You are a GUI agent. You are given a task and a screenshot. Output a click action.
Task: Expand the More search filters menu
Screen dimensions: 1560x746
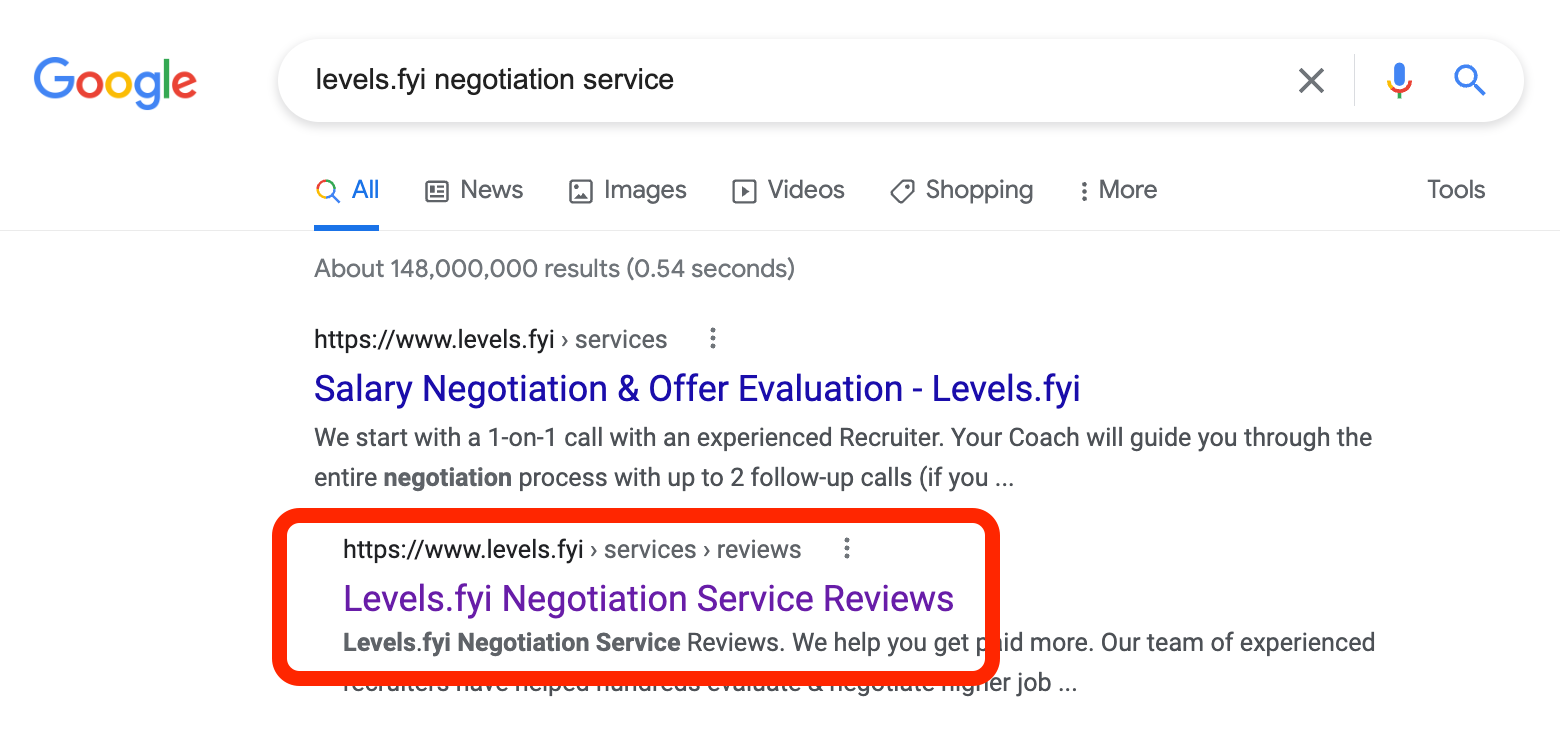tap(1118, 190)
